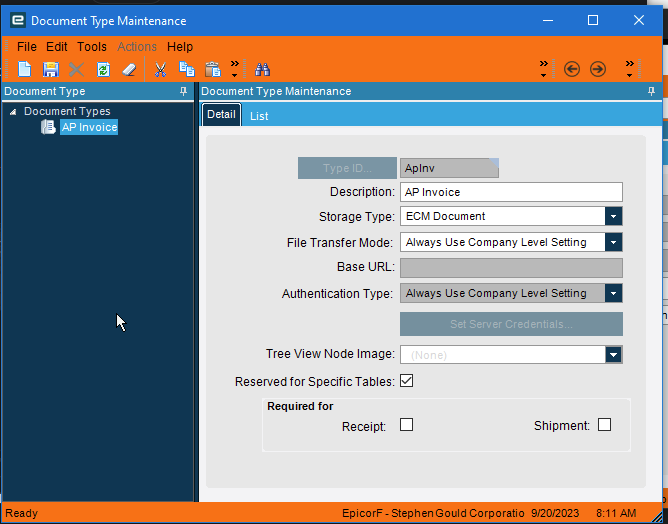
Task: Check the Shipment required checkbox
Action: (x=605, y=425)
